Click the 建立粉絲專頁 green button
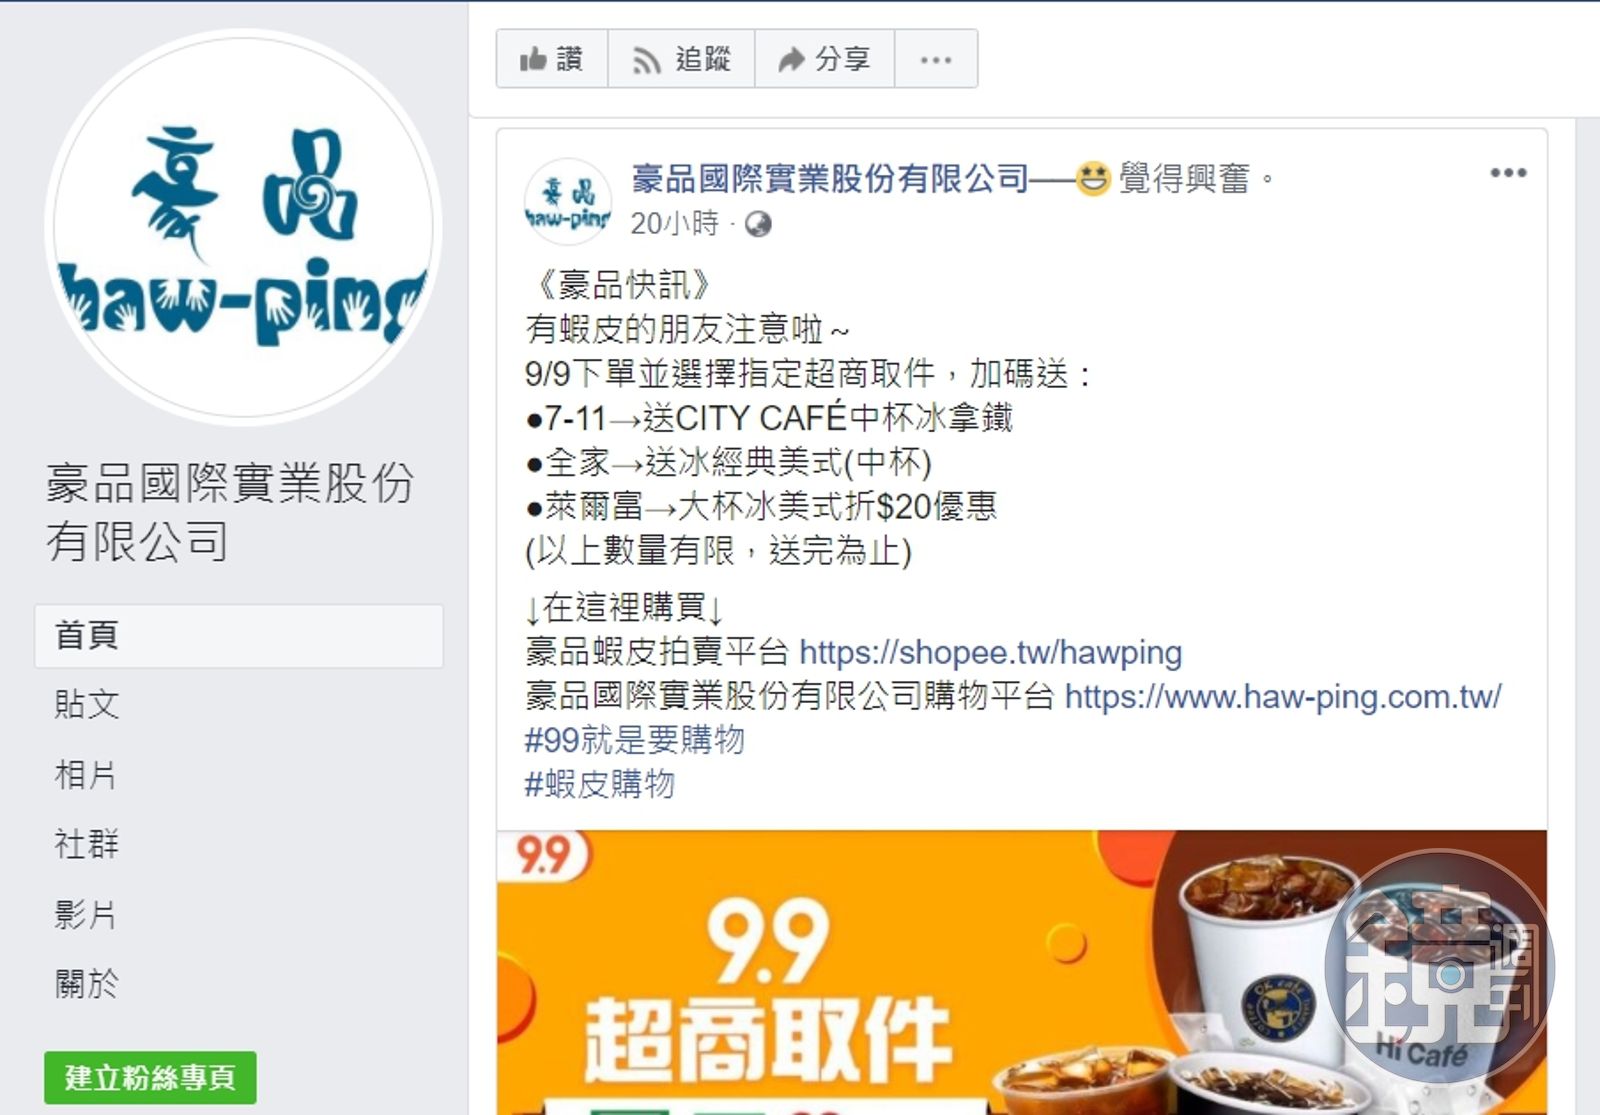The height and width of the screenshot is (1115, 1600). coord(150,1078)
